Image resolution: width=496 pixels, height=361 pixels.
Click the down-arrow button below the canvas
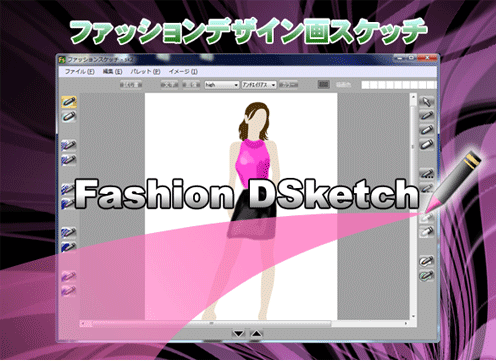[238, 333]
